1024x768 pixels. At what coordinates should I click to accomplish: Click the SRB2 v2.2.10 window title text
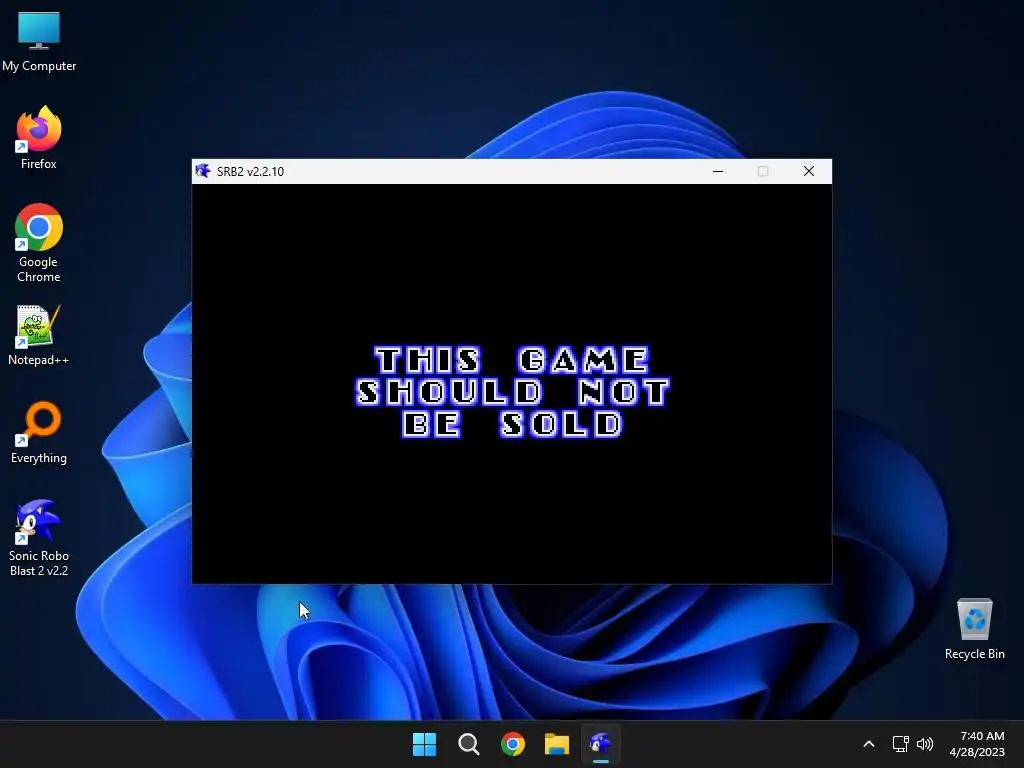[x=250, y=172]
